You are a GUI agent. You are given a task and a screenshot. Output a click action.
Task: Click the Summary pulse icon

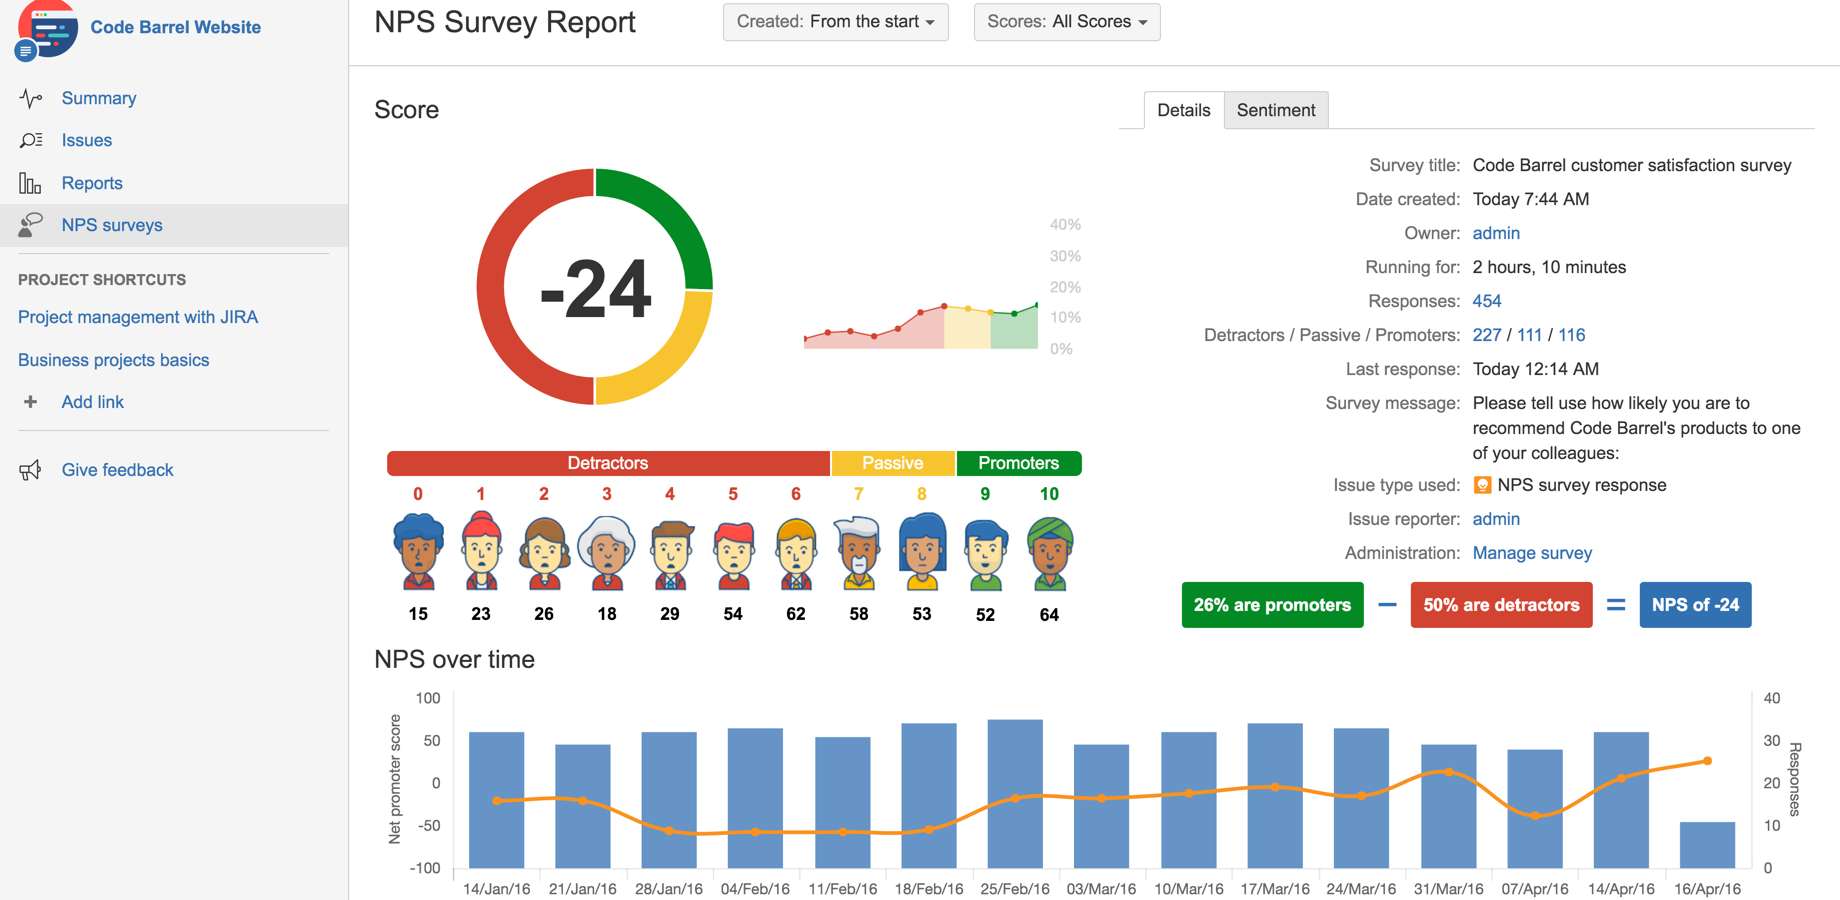[x=31, y=98]
